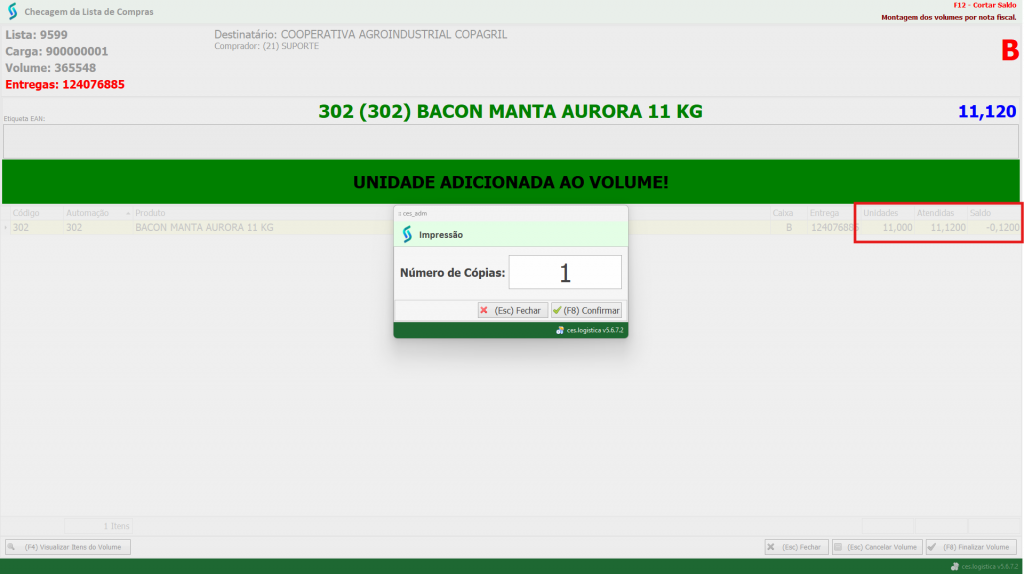Click the Caixa cell B in the table row
1024x574 pixels.
click(x=789, y=227)
